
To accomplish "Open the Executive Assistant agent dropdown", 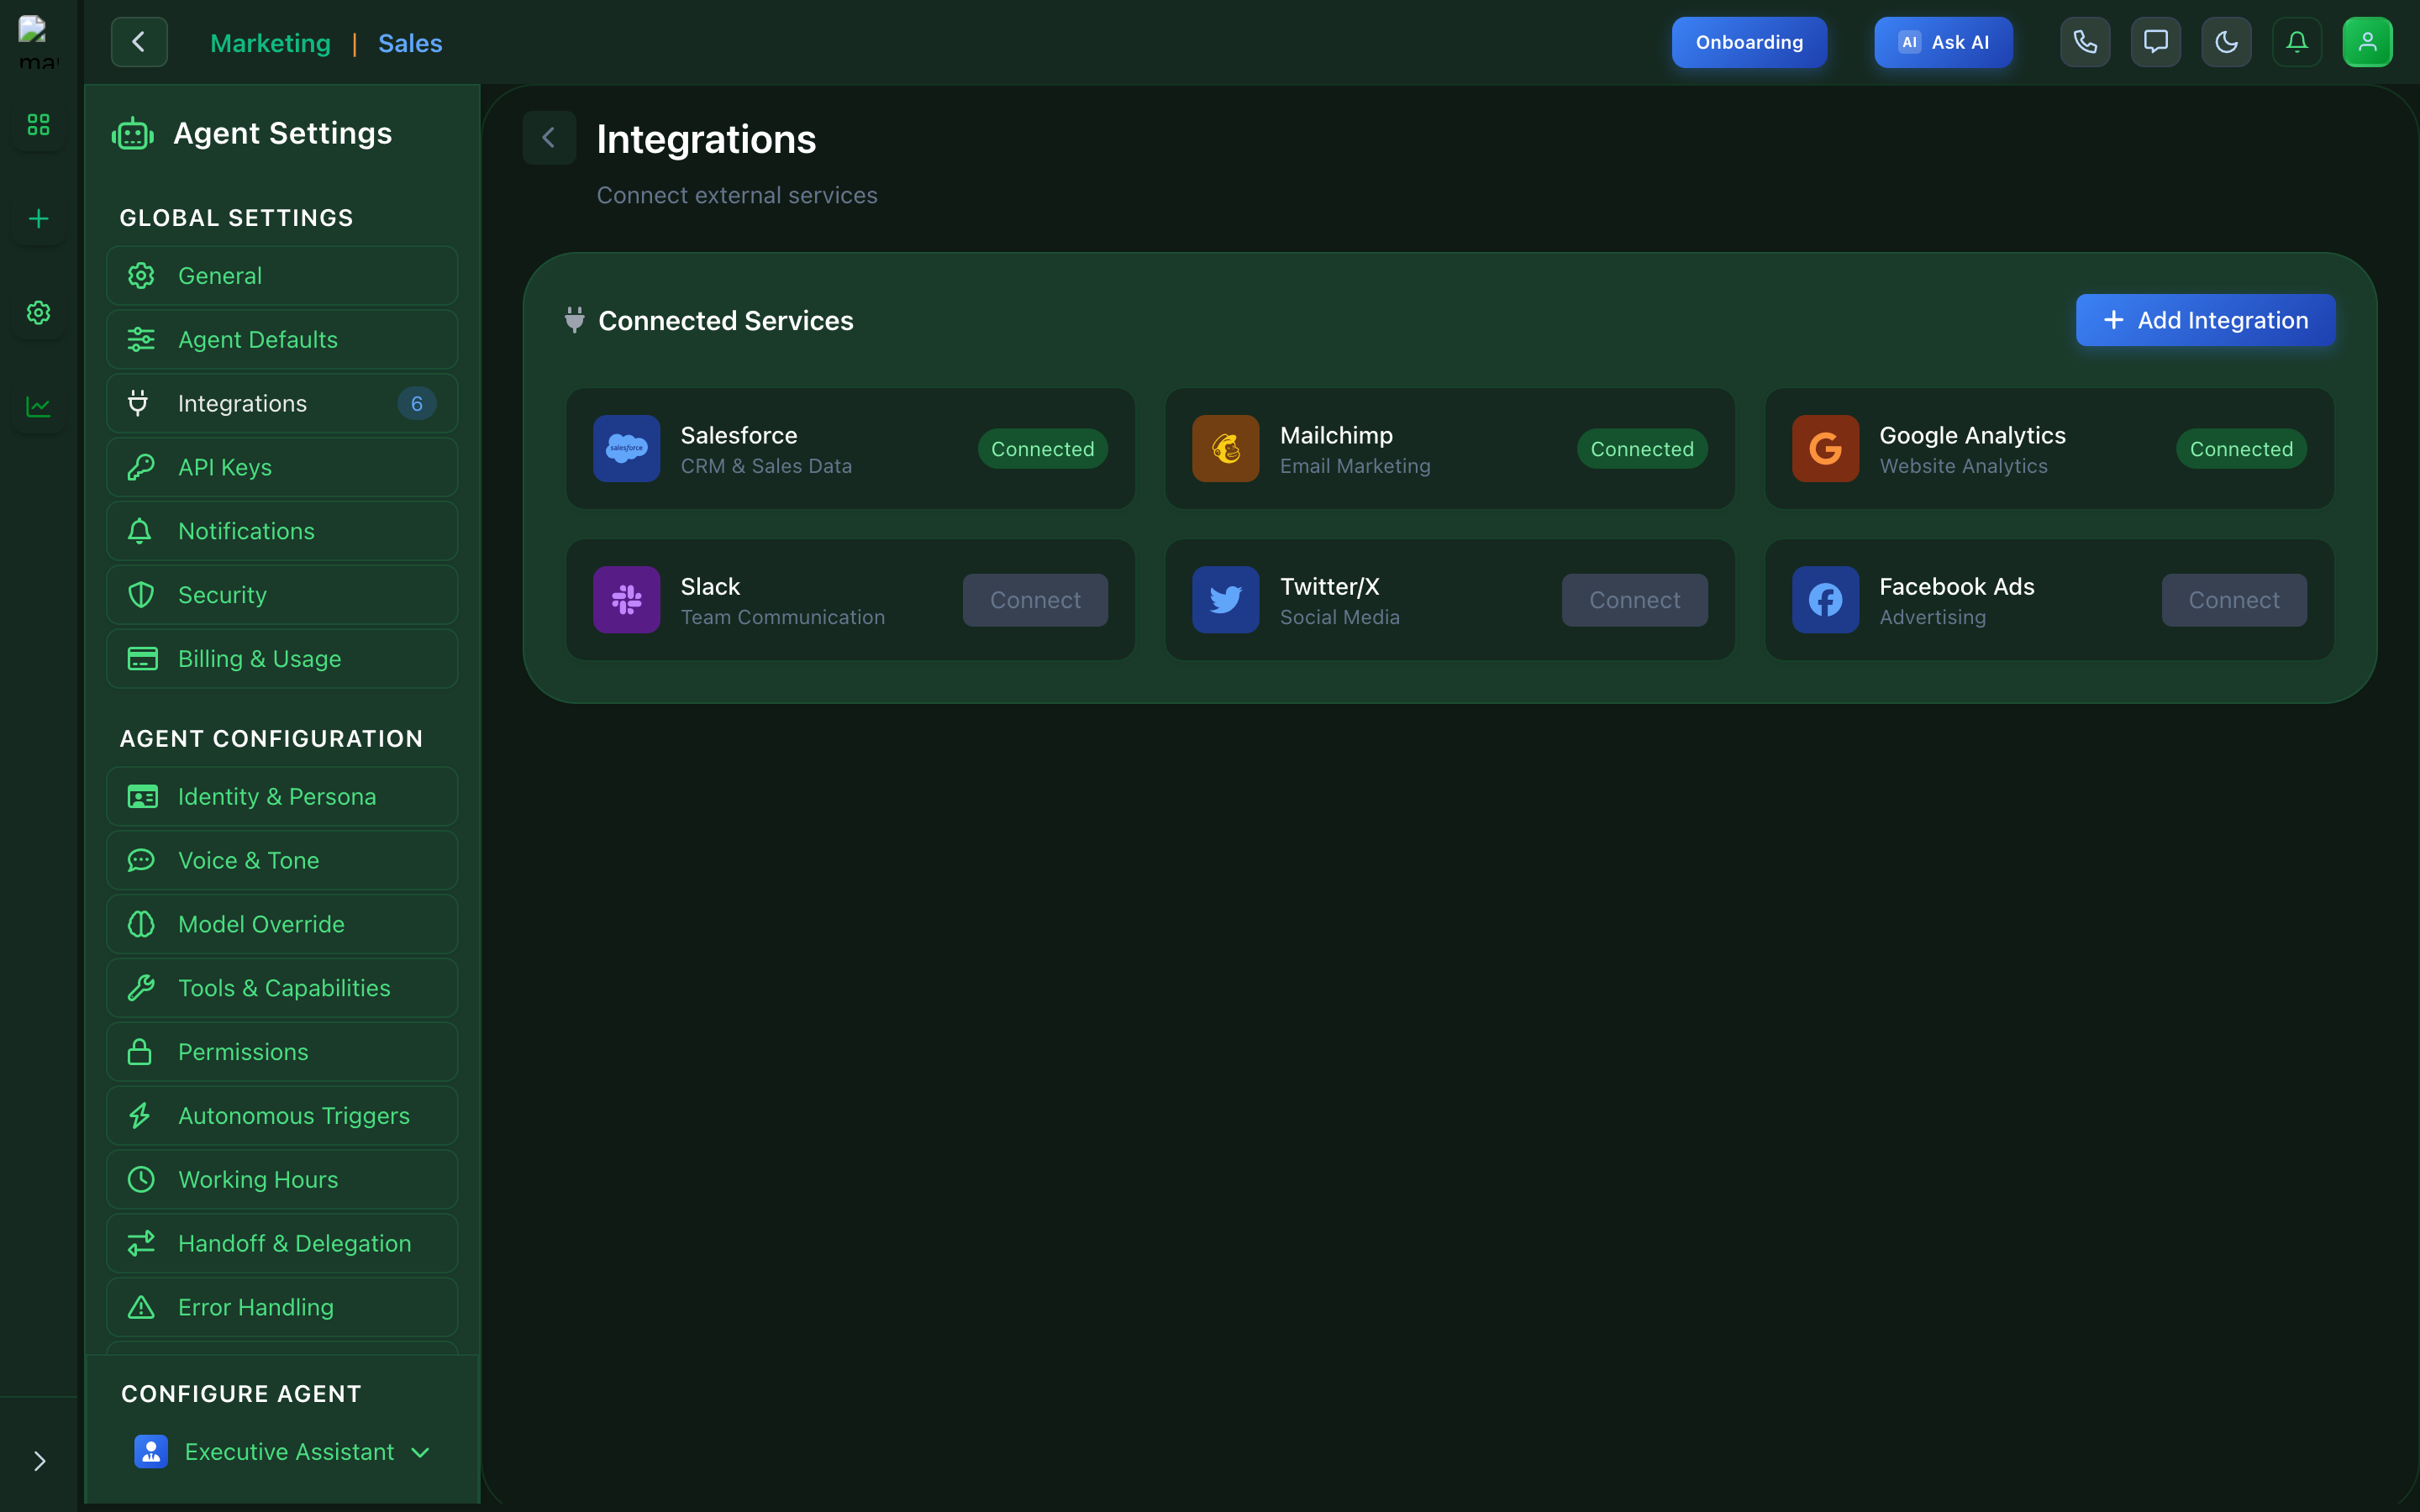I will (282, 1452).
